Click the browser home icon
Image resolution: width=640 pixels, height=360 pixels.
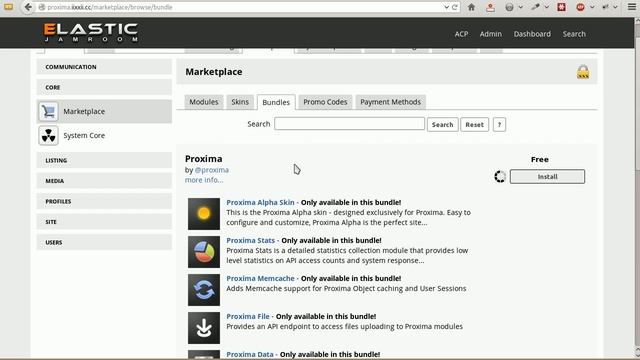pyautogui.click(x=471, y=7)
